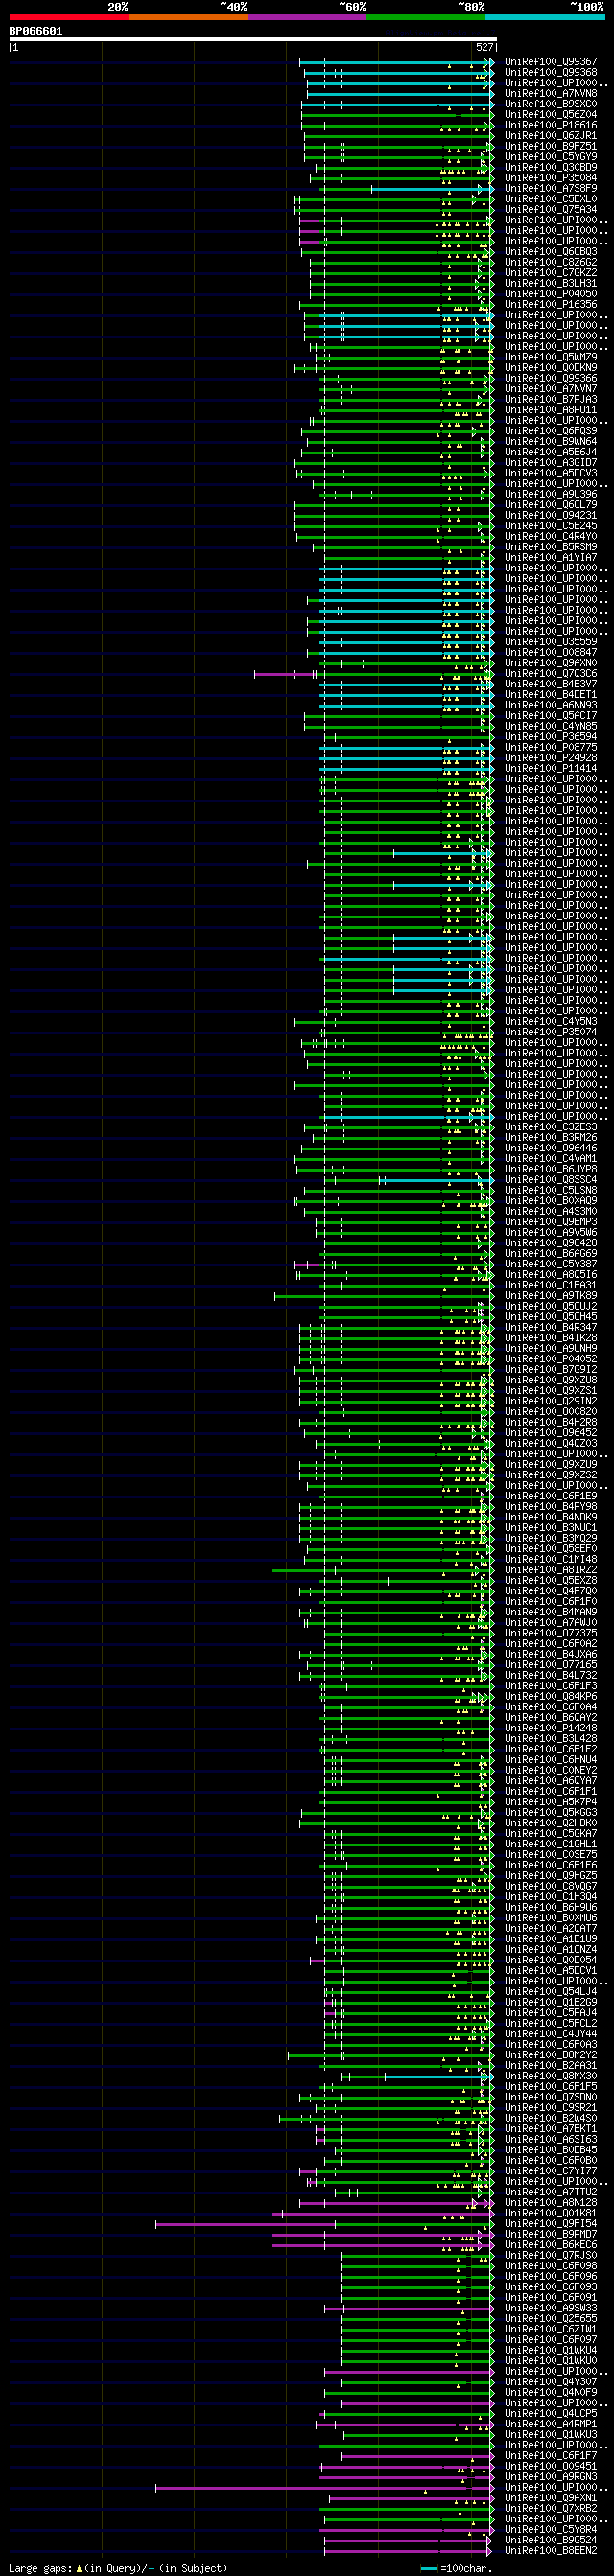Select hit label UniRef100_Q9C428
The width and height of the screenshot is (614, 2576).
click(x=551, y=1243)
